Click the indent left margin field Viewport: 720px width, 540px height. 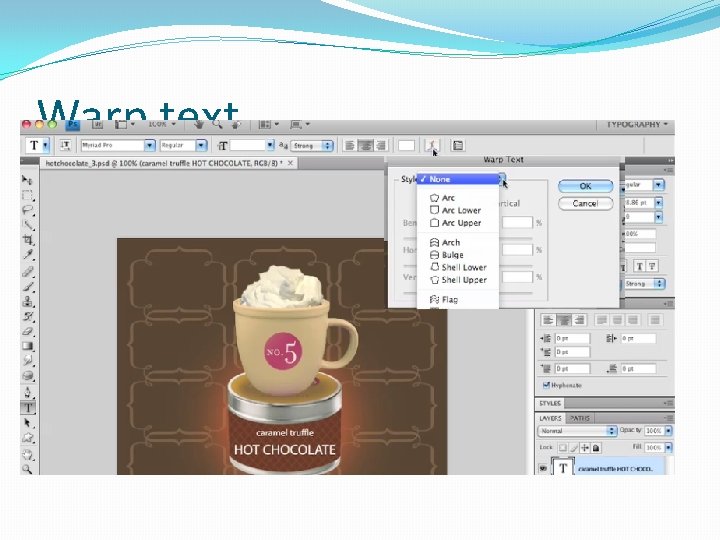(572, 338)
